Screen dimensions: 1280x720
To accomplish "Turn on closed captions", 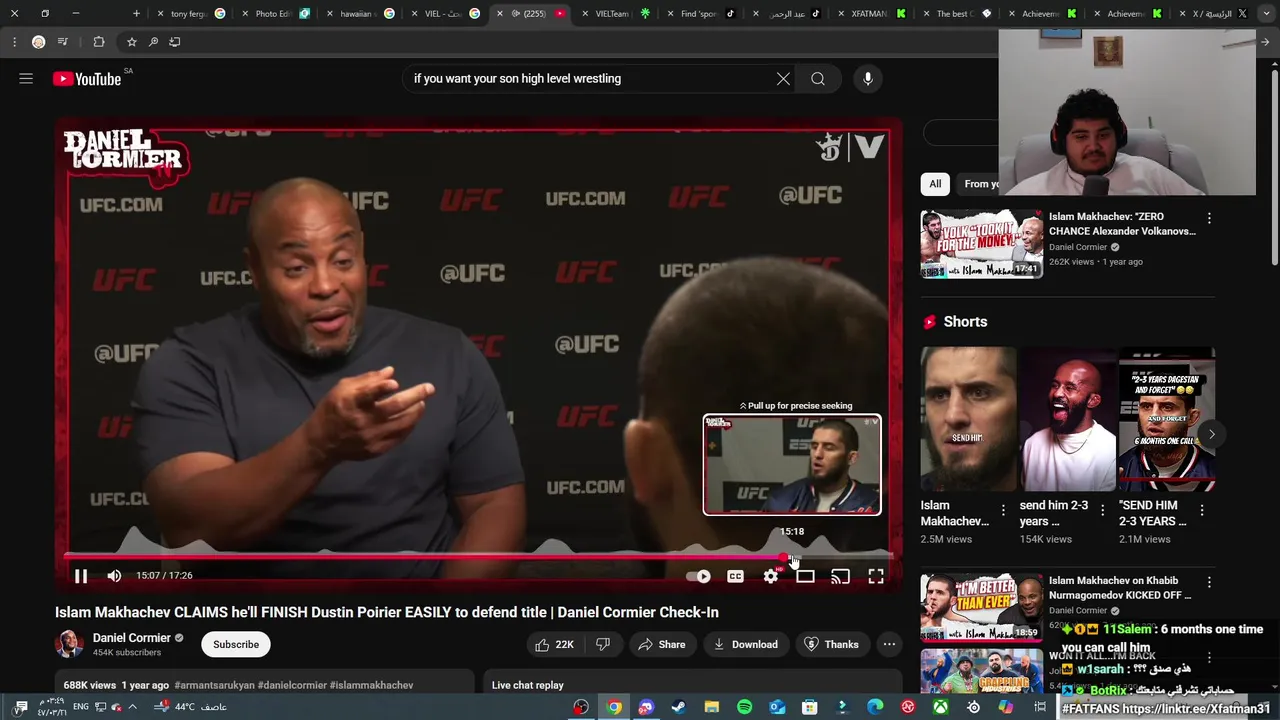I will 735,576.
